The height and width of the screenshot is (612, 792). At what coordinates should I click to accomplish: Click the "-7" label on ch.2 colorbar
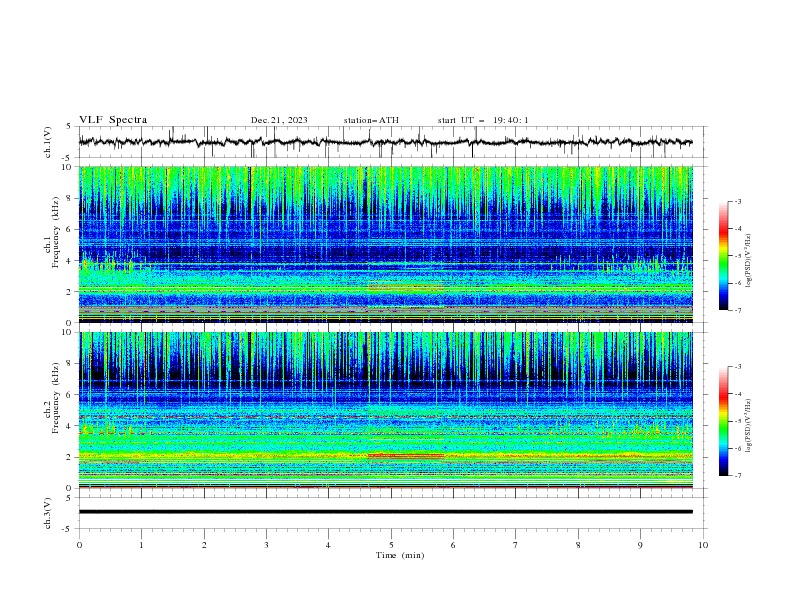pyautogui.click(x=737, y=475)
